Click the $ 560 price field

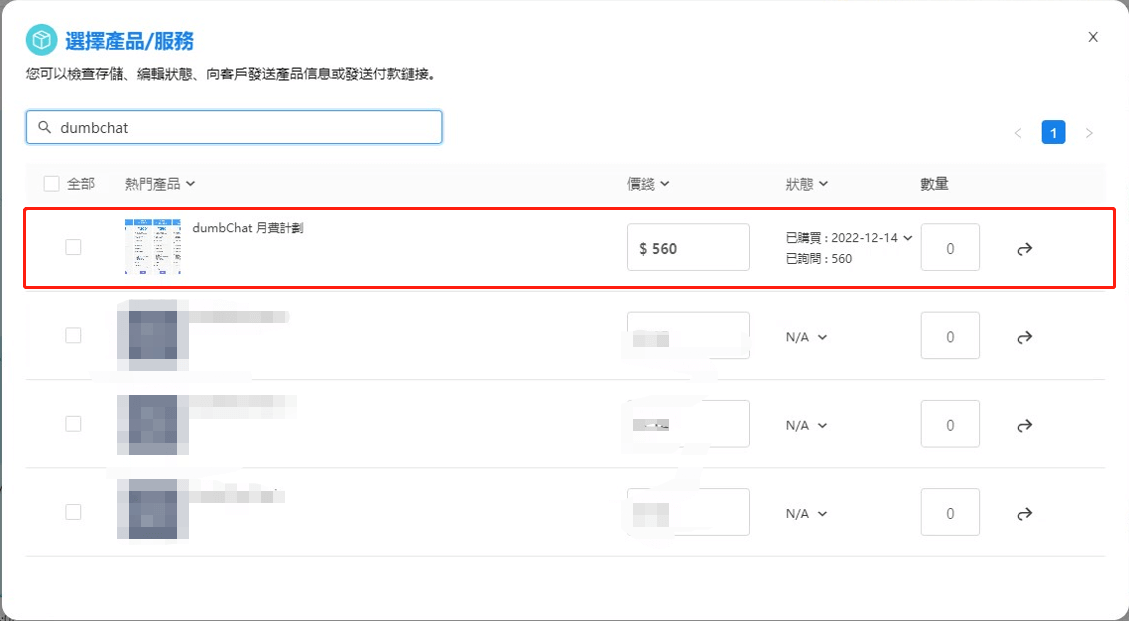click(688, 247)
